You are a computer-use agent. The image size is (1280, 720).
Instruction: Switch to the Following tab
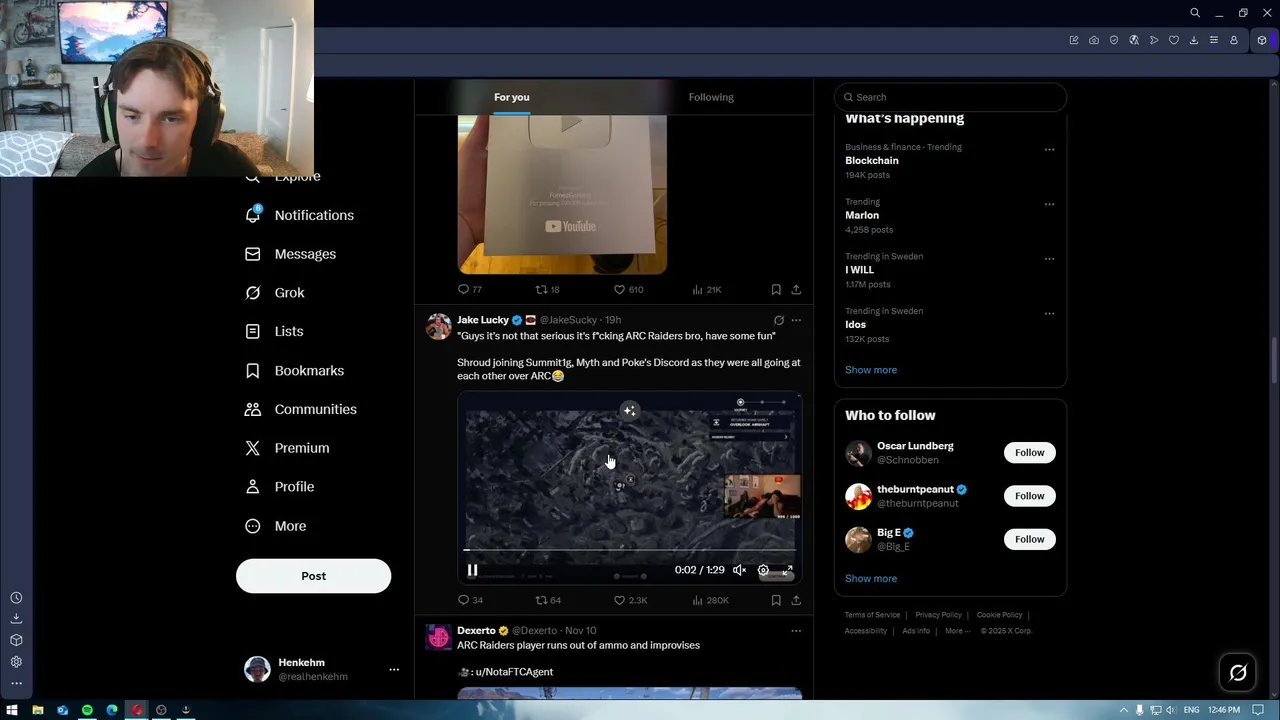[x=711, y=97]
